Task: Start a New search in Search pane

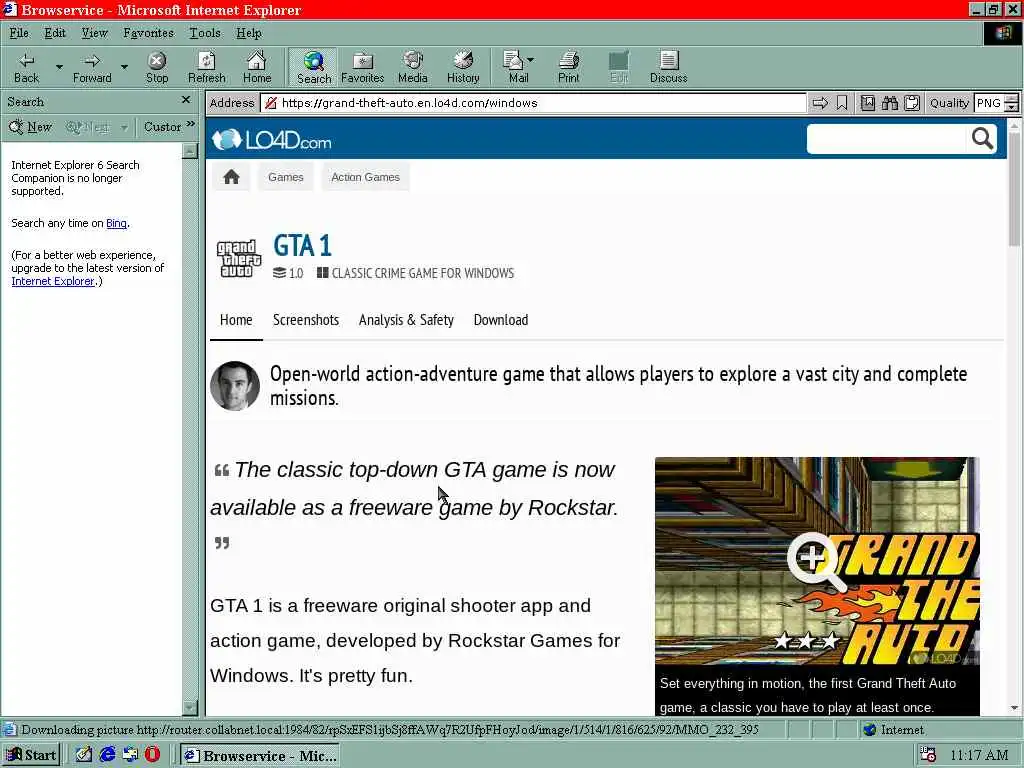Action: (31, 127)
